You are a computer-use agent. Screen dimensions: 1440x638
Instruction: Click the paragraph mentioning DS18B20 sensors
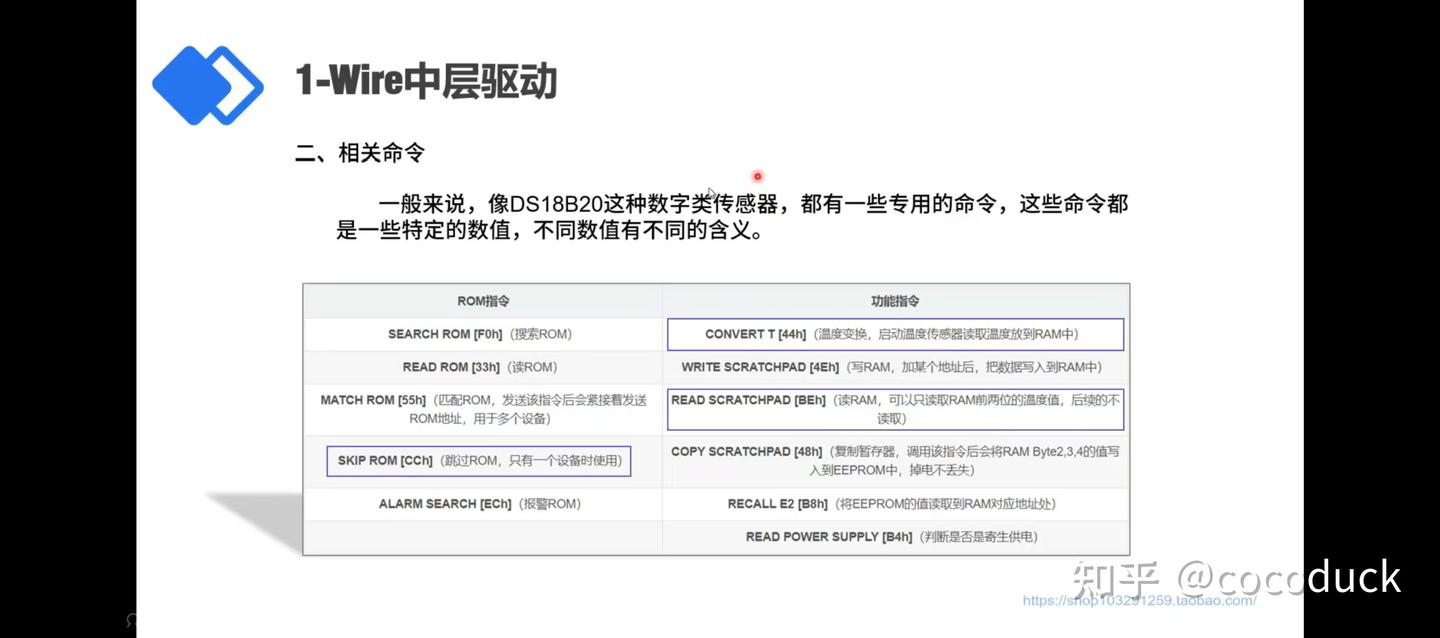pyautogui.click(x=733, y=217)
